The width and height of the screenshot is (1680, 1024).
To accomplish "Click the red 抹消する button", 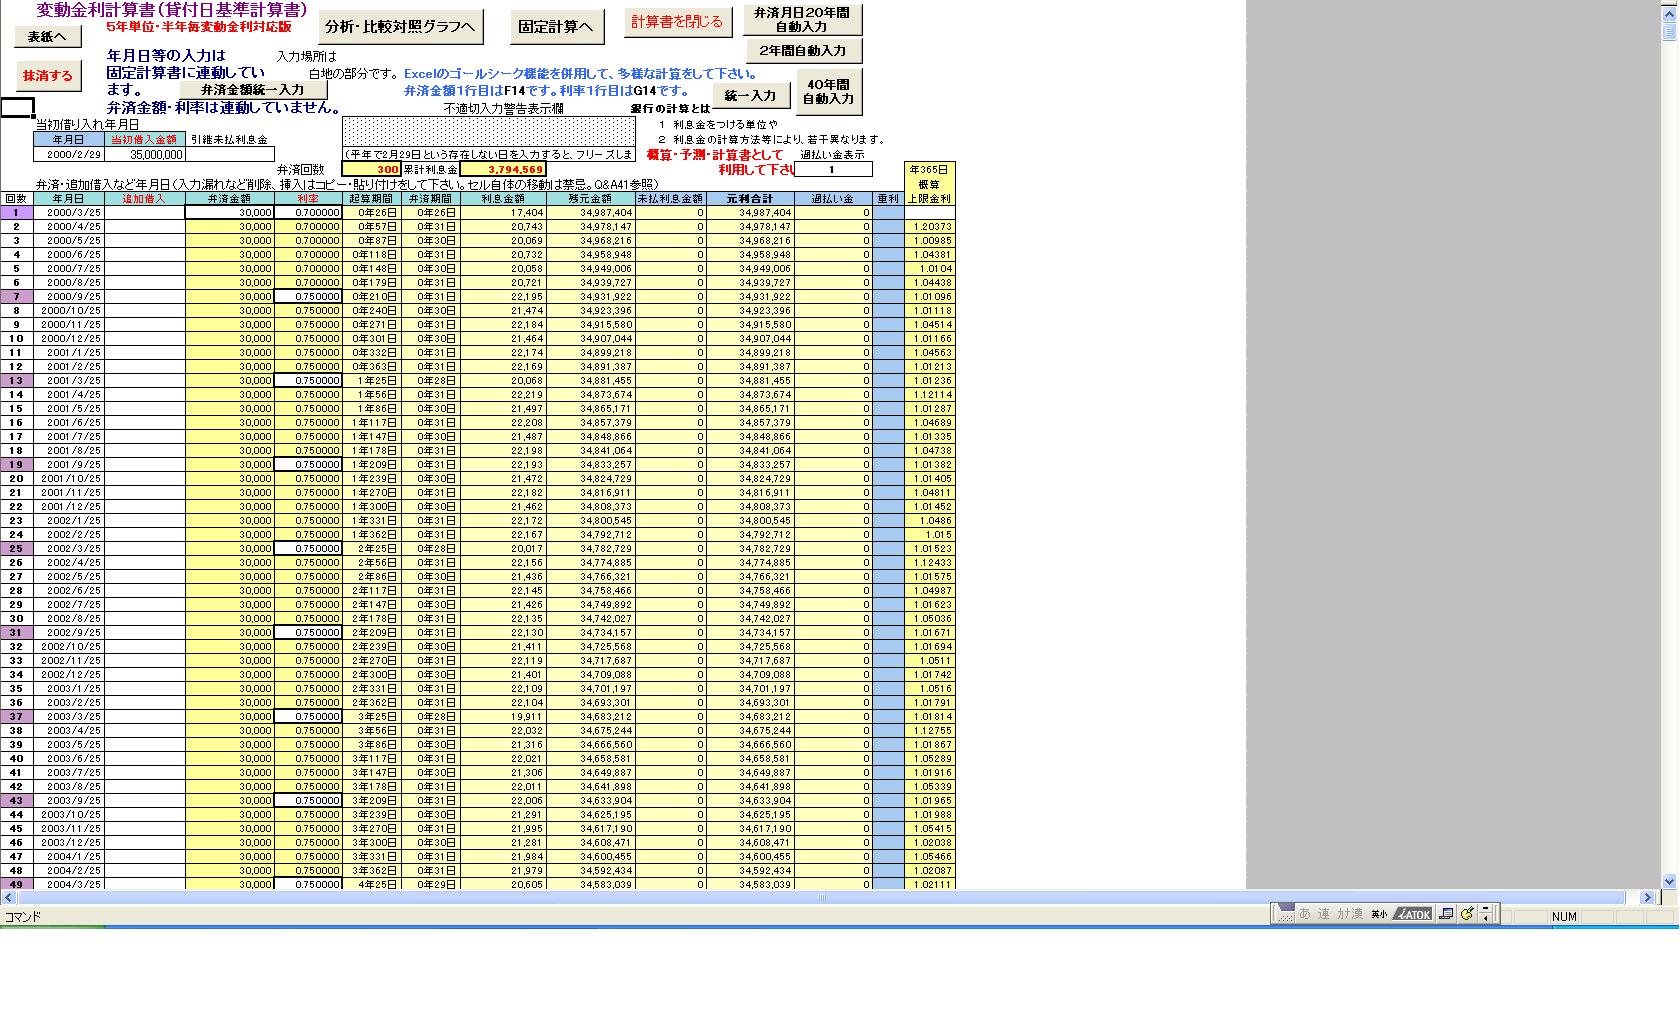I will click(48, 75).
